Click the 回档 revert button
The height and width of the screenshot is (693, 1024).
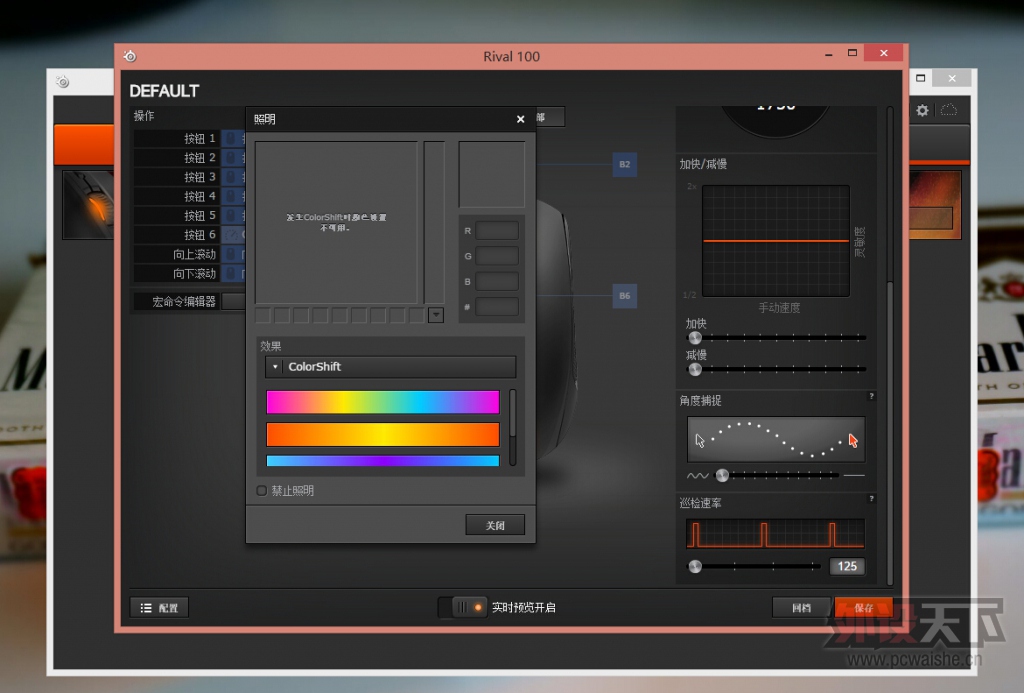pyautogui.click(x=801, y=607)
